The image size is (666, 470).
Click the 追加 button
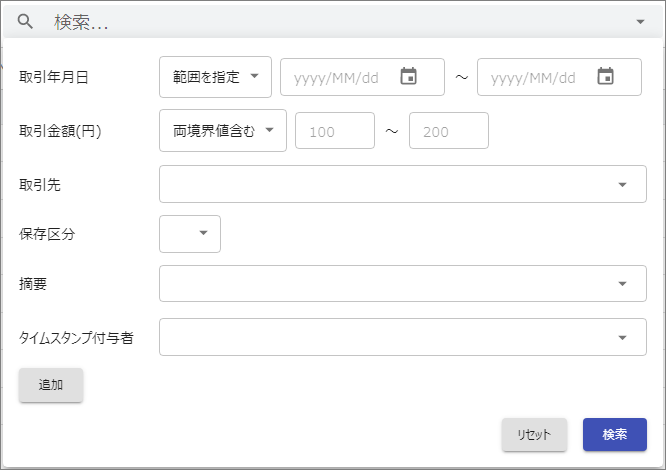pos(51,385)
